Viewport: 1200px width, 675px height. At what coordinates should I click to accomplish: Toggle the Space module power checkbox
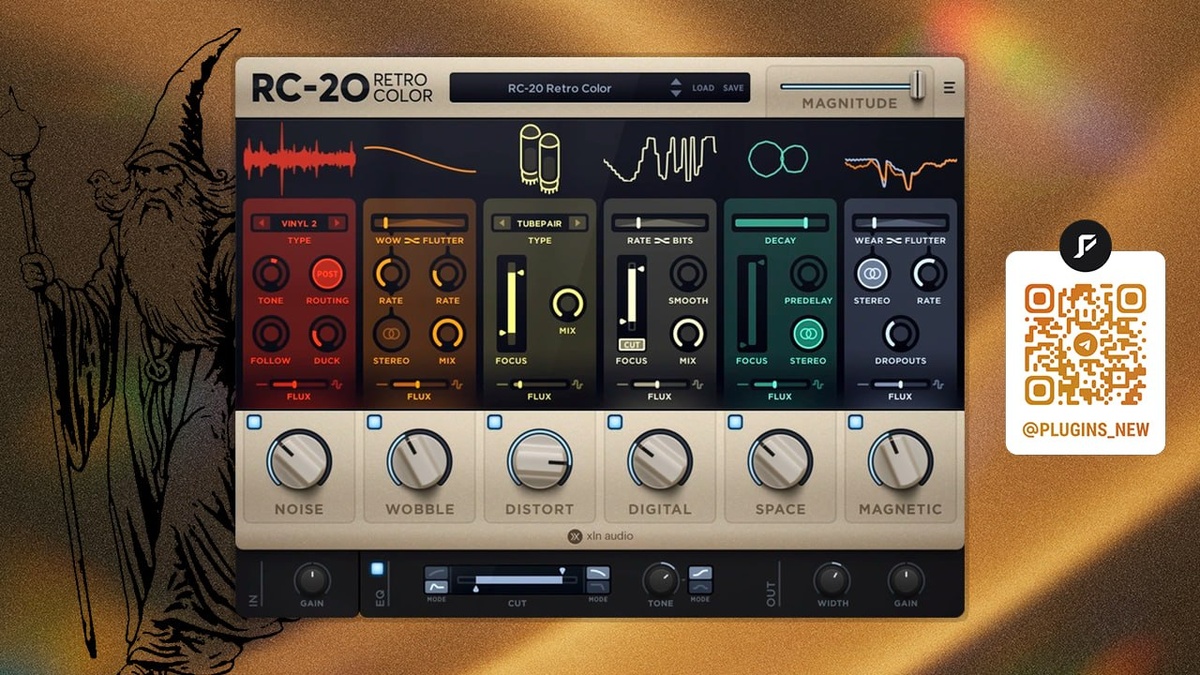click(735, 422)
